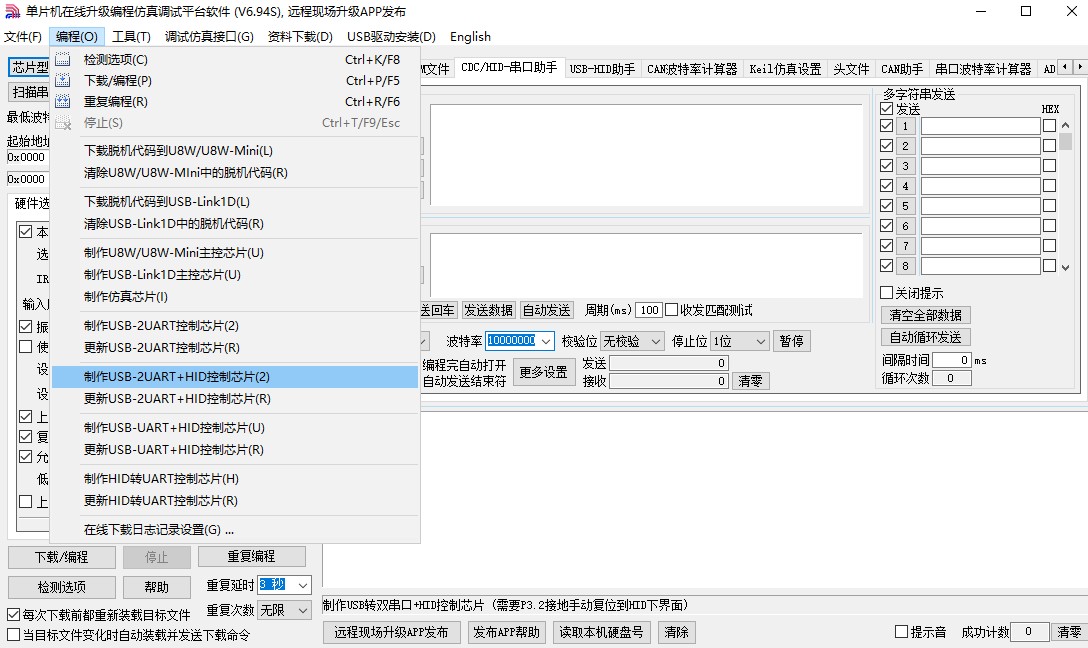Click the 间隔时间 input field
The width and height of the screenshot is (1088, 648).
[951, 360]
